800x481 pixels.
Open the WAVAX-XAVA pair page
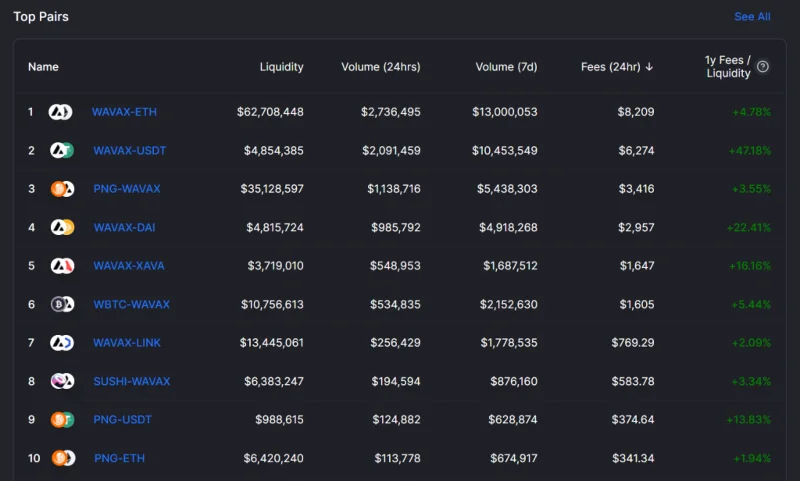[129, 266]
